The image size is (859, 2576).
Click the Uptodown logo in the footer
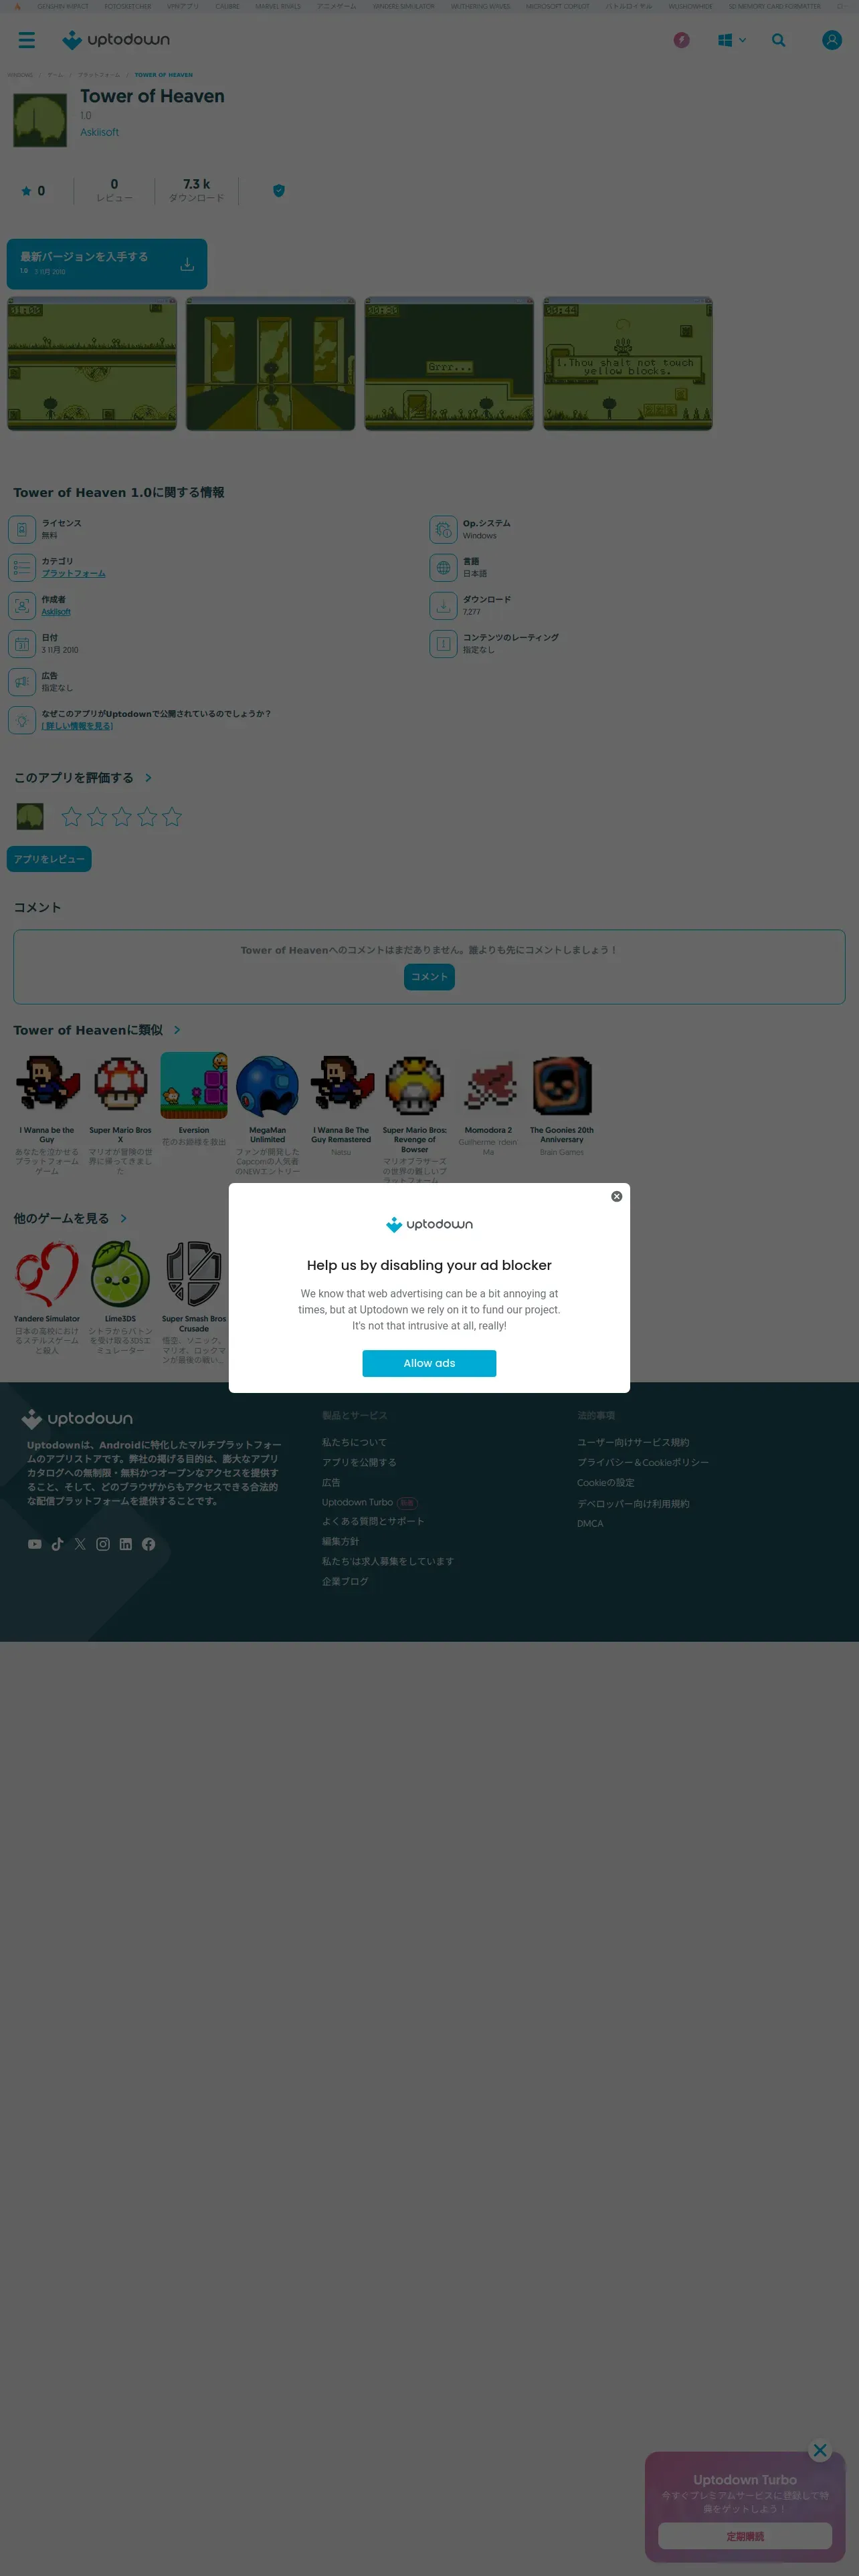(77, 1418)
